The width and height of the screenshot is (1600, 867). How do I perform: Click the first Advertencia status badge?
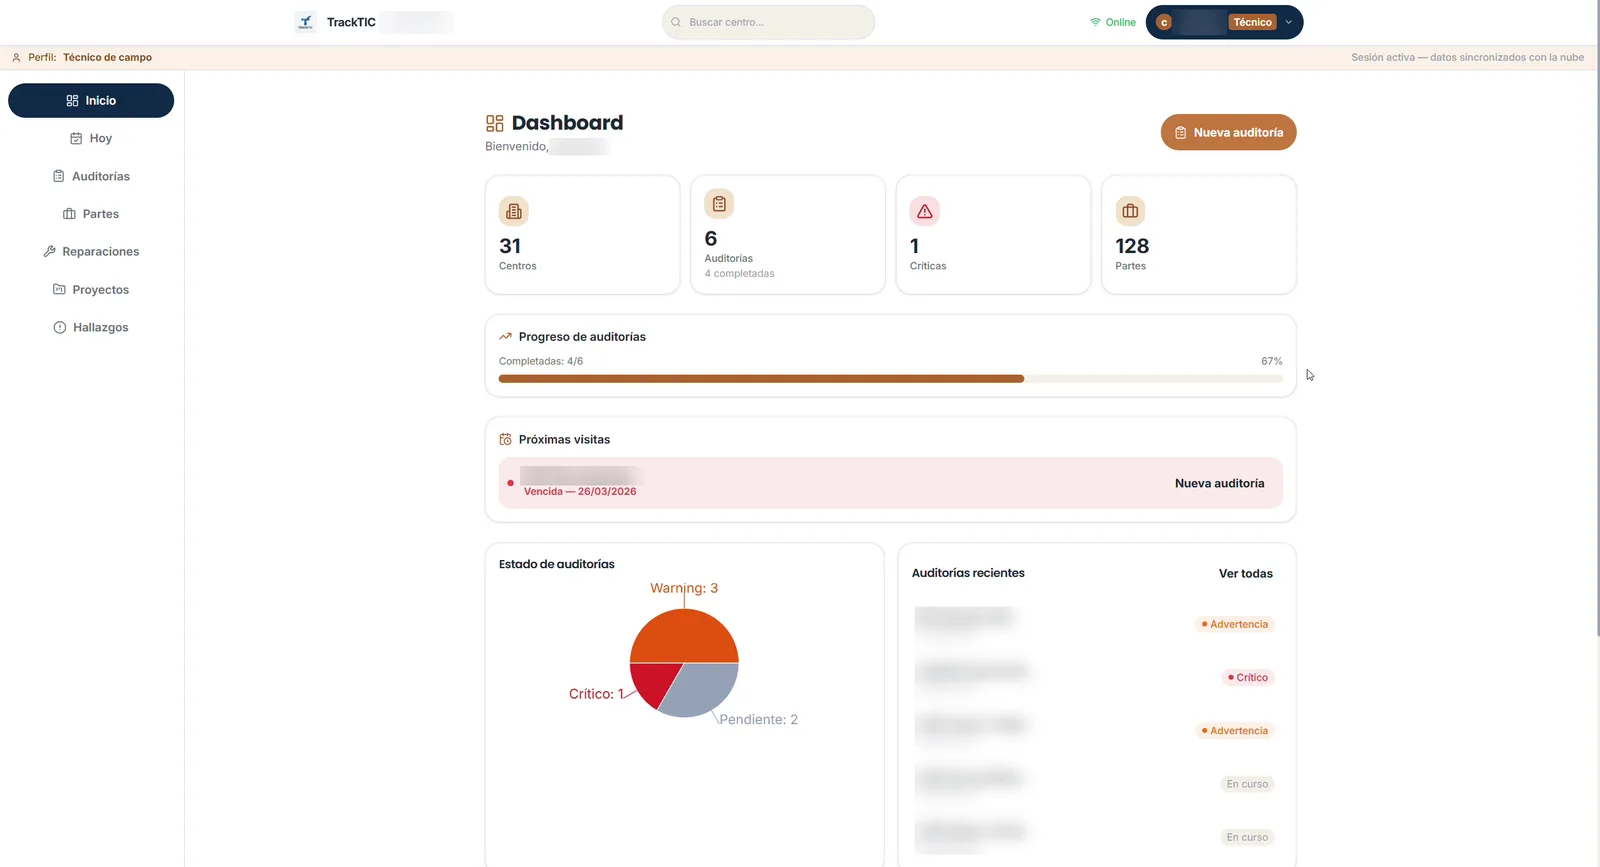tap(1235, 625)
